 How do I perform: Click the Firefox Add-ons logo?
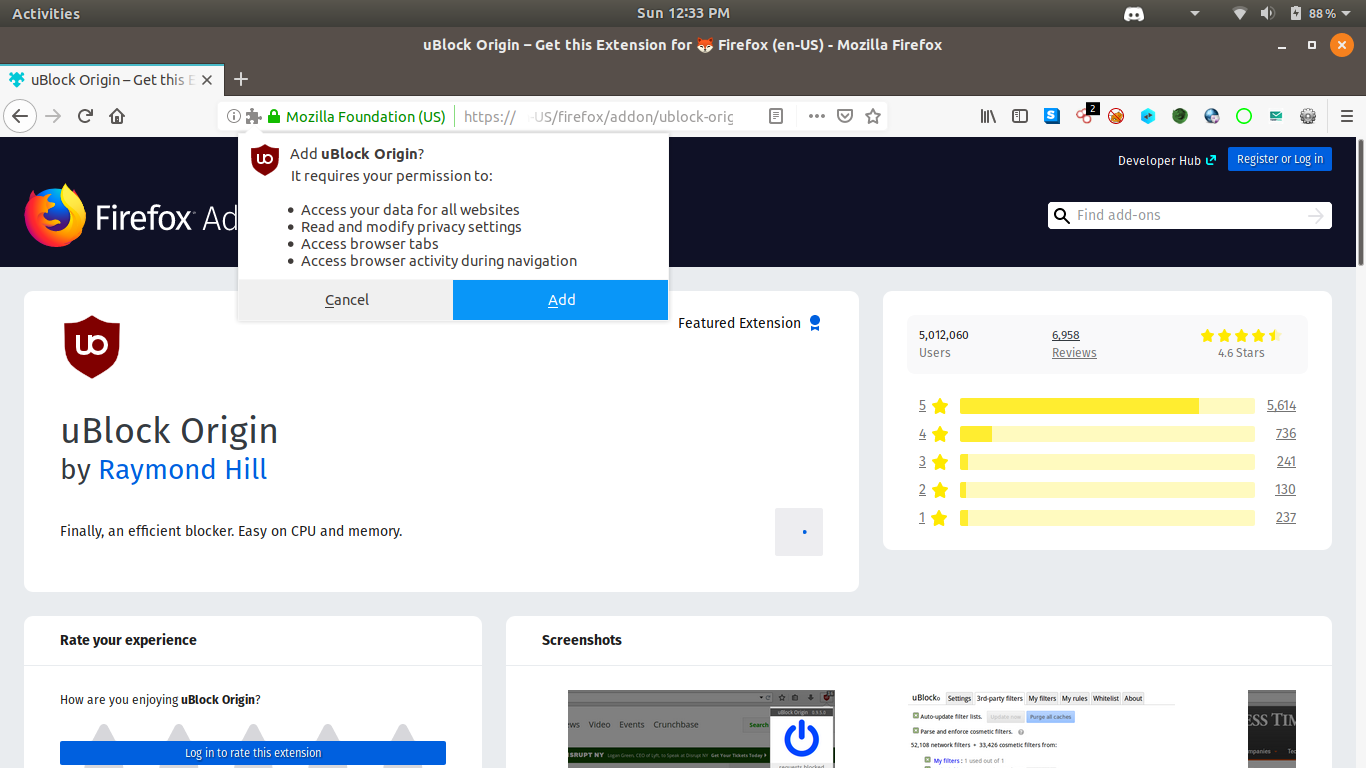point(132,215)
